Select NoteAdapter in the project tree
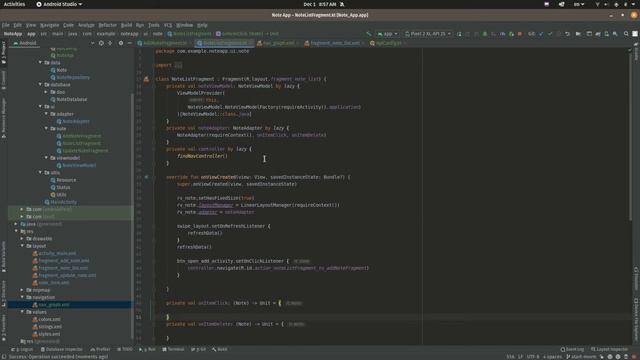 tap(76, 121)
